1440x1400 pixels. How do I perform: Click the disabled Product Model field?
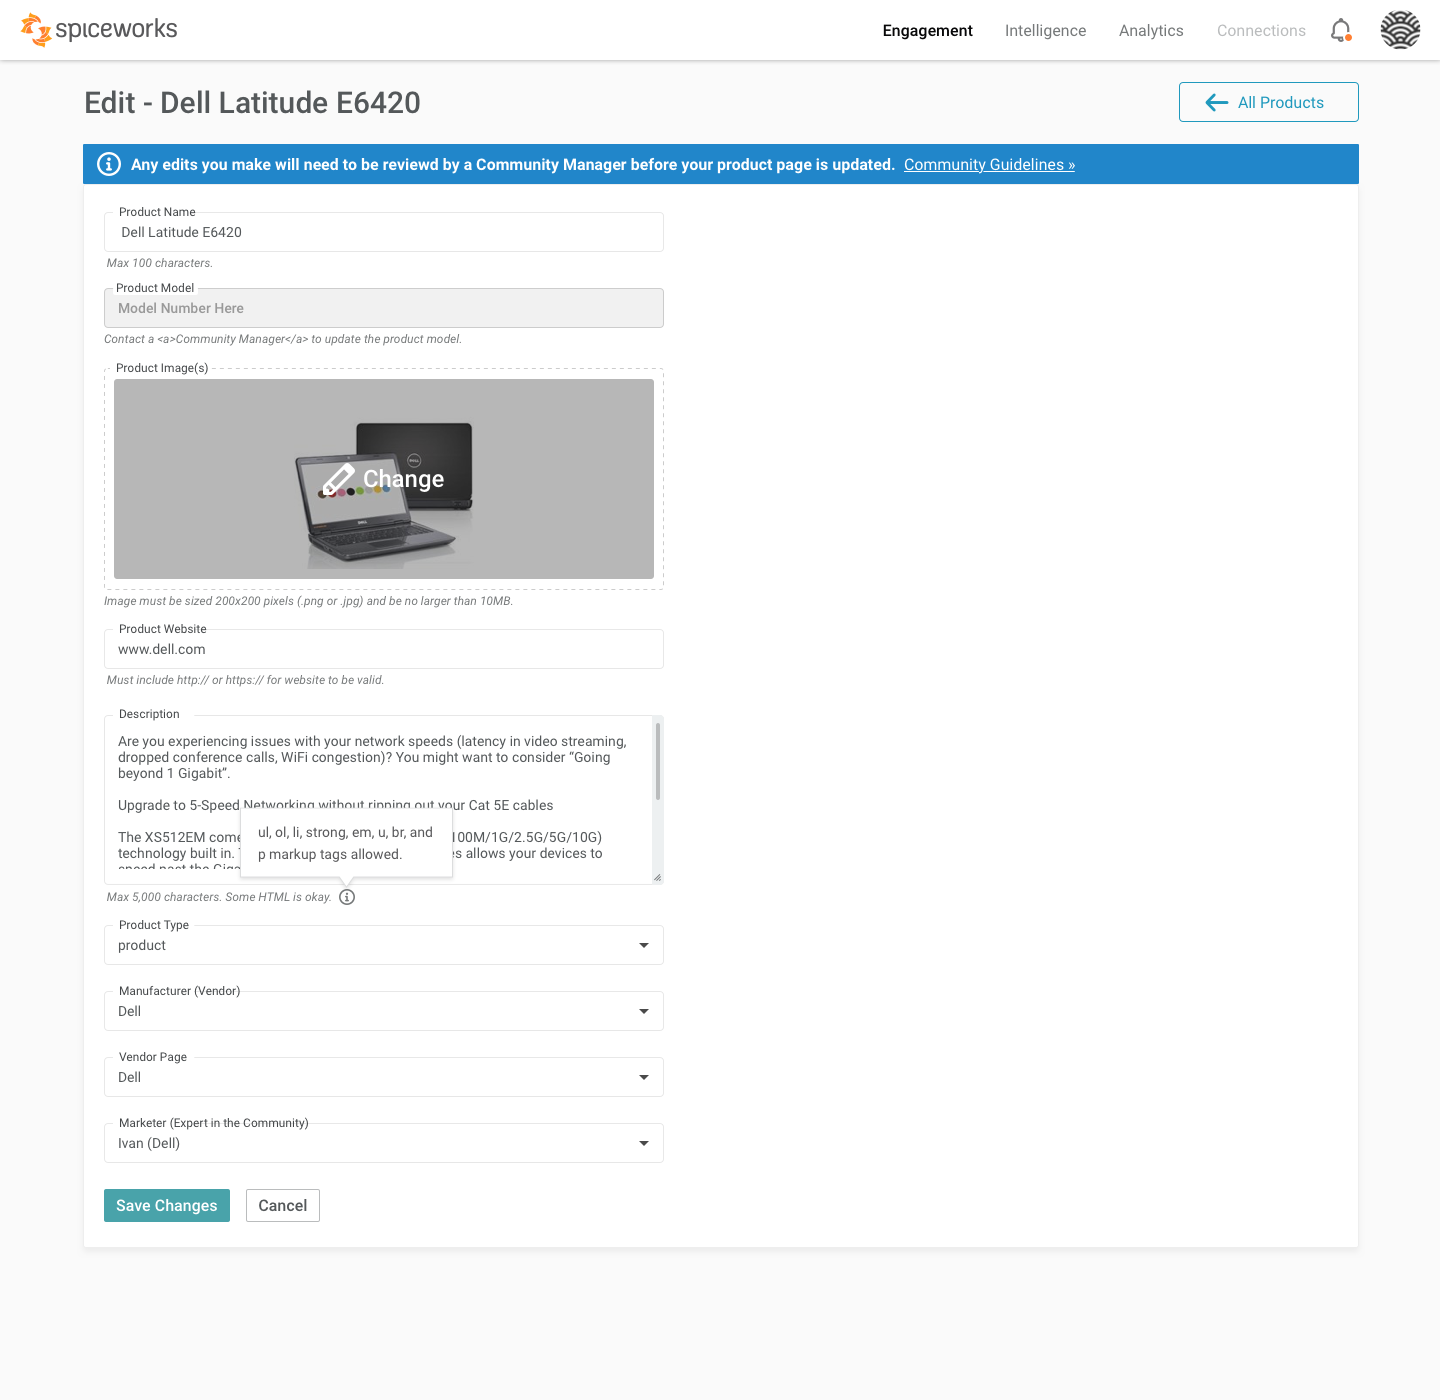[x=384, y=308]
